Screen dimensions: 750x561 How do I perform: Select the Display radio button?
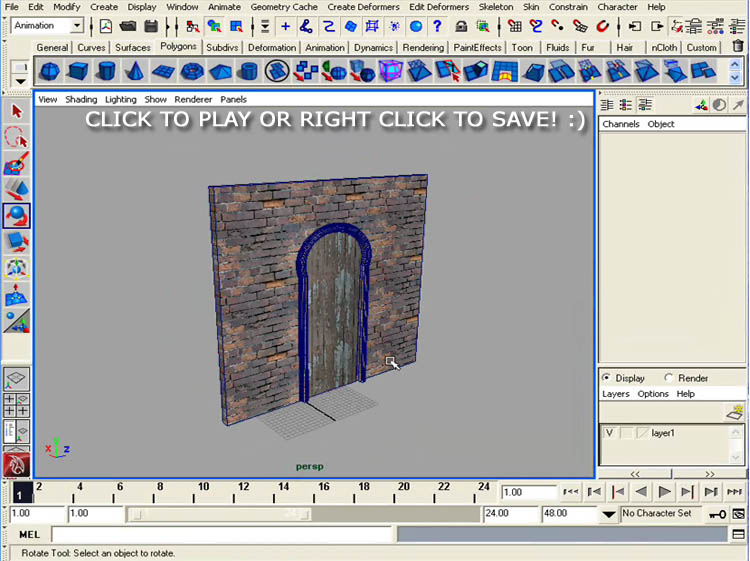pyautogui.click(x=607, y=378)
